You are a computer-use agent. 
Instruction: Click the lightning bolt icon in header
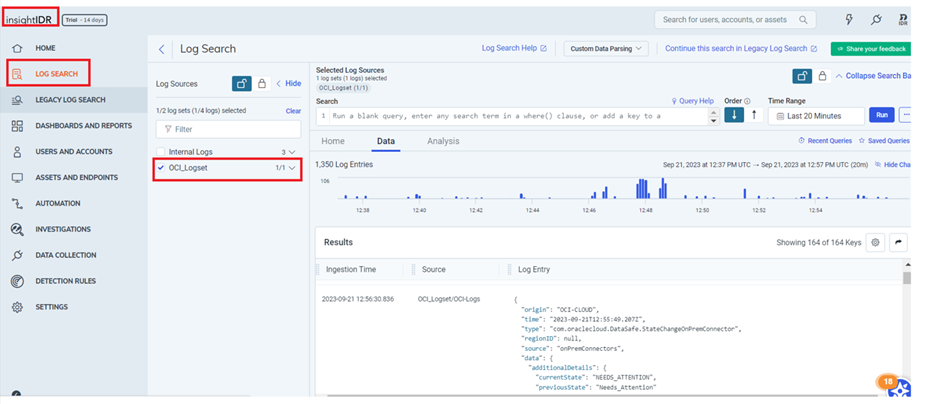pyautogui.click(x=849, y=19)
